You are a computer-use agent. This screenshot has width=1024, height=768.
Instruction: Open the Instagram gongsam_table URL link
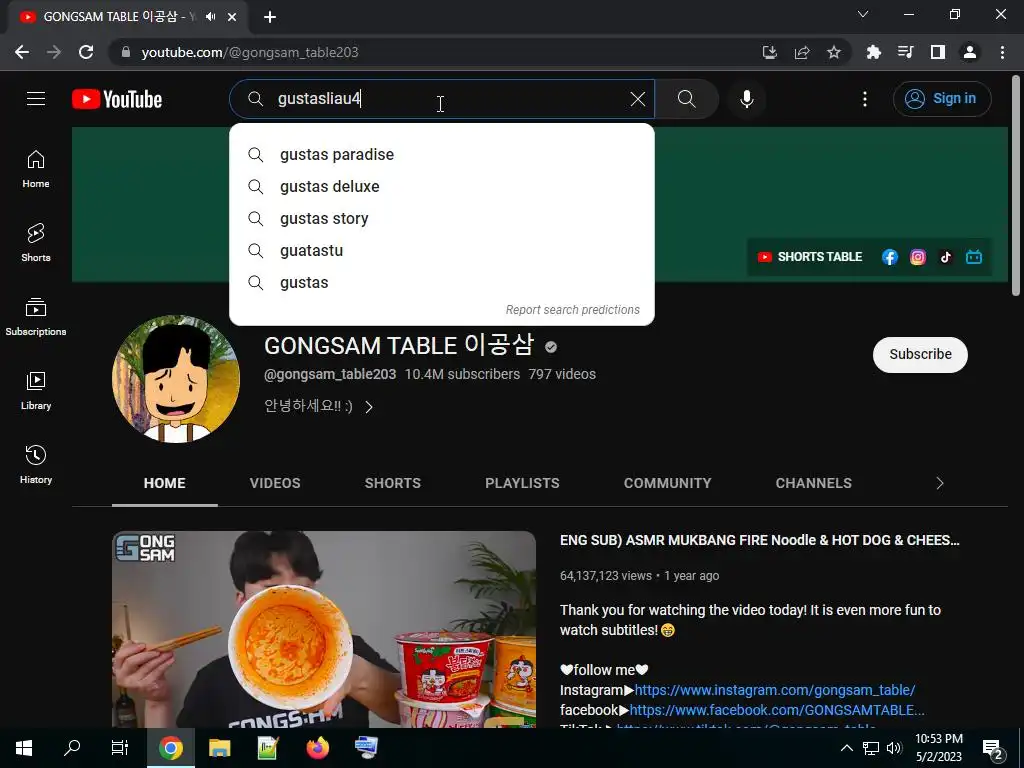coord(775,690)
